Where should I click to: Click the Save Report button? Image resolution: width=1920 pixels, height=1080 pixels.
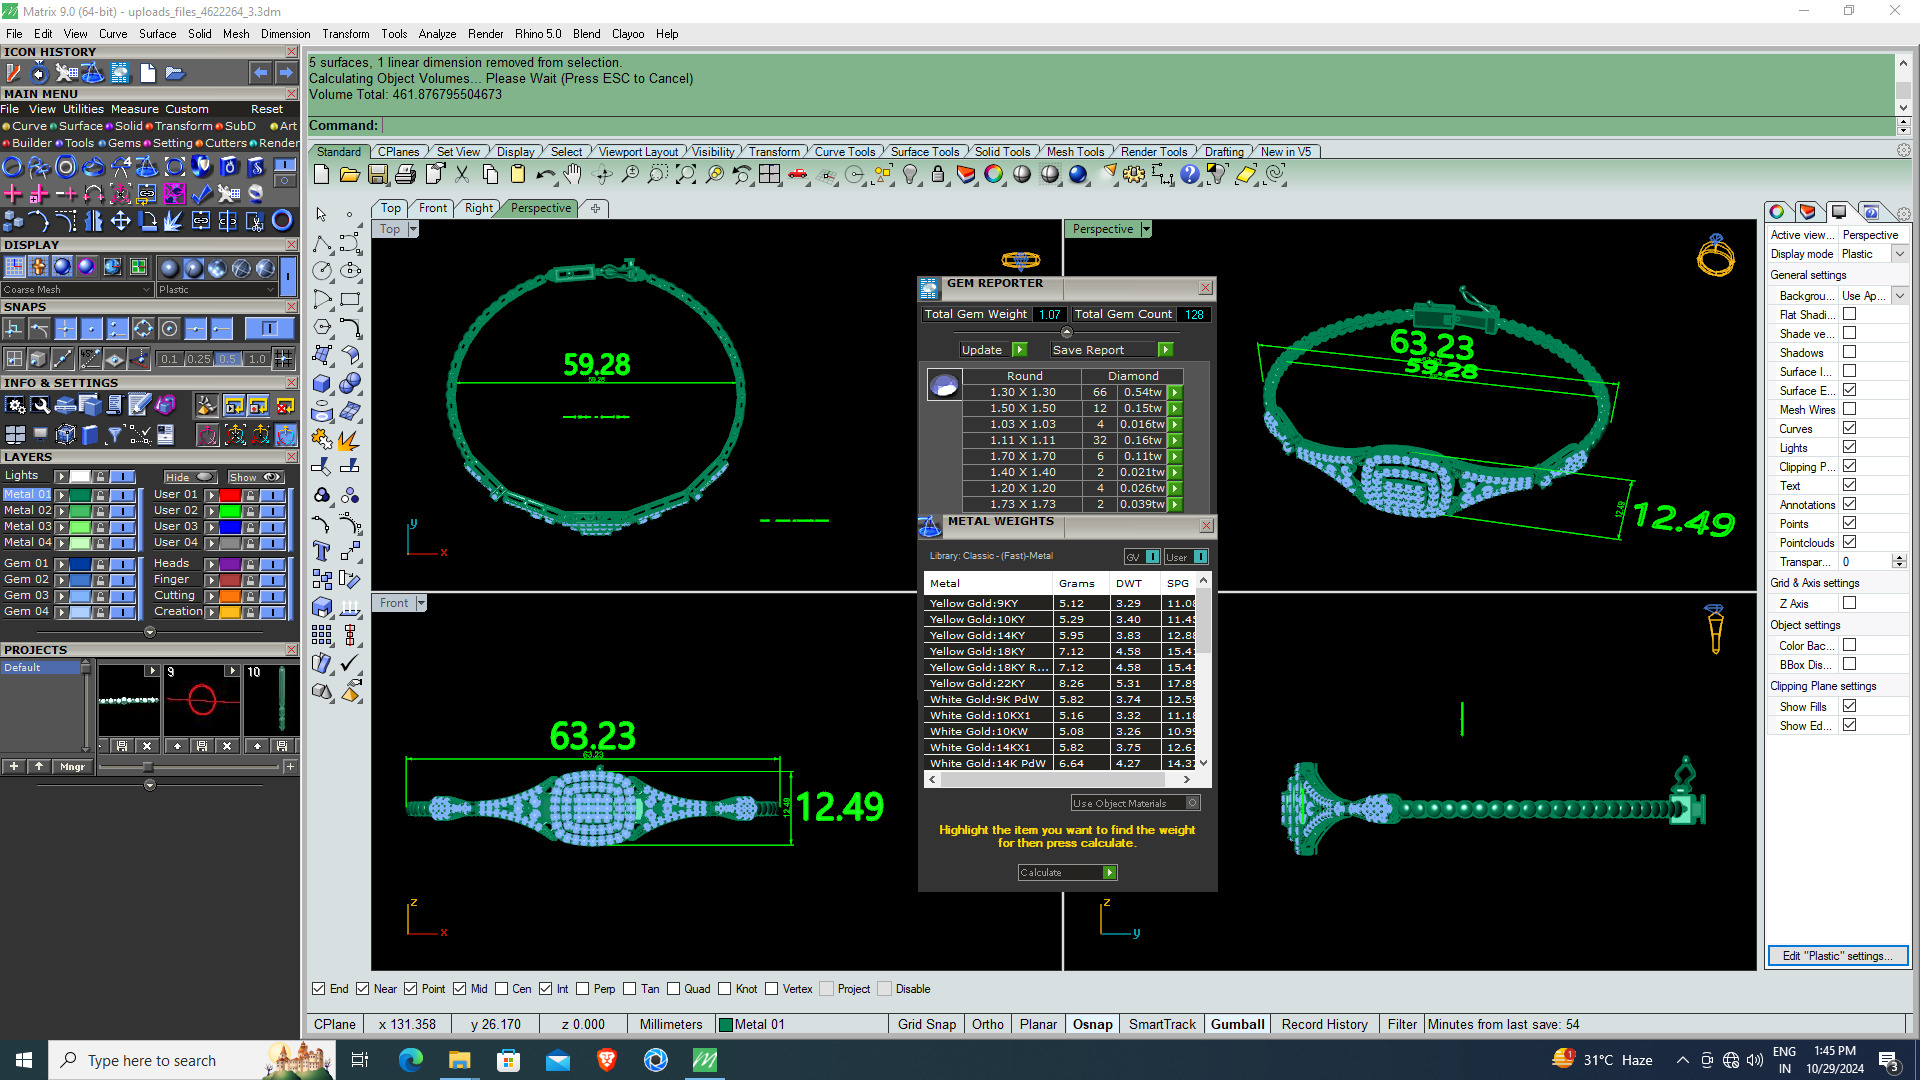(1111, 350)
